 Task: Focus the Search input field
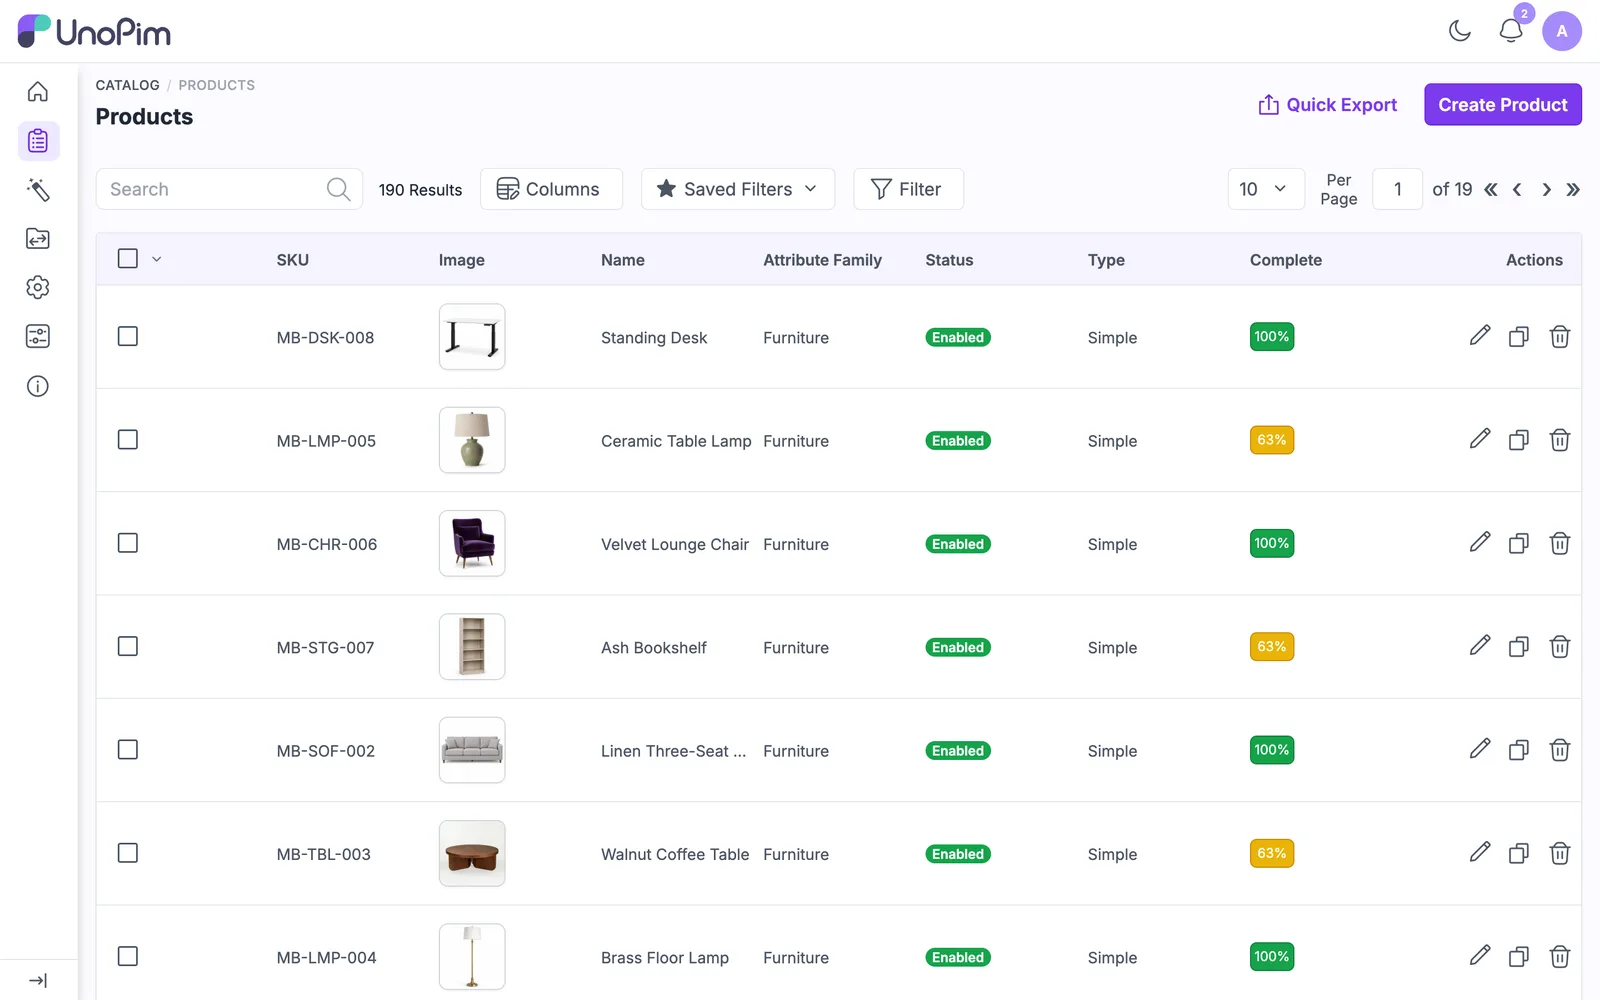click(229, 189)
